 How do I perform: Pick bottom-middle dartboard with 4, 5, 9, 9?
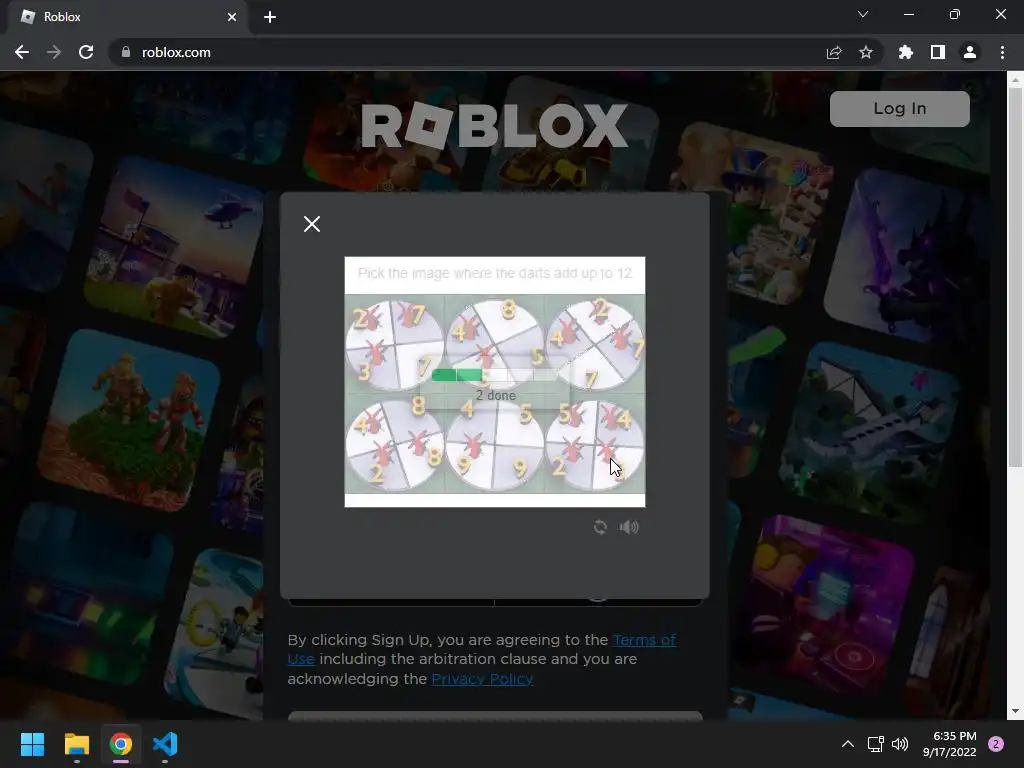point(494,445)
